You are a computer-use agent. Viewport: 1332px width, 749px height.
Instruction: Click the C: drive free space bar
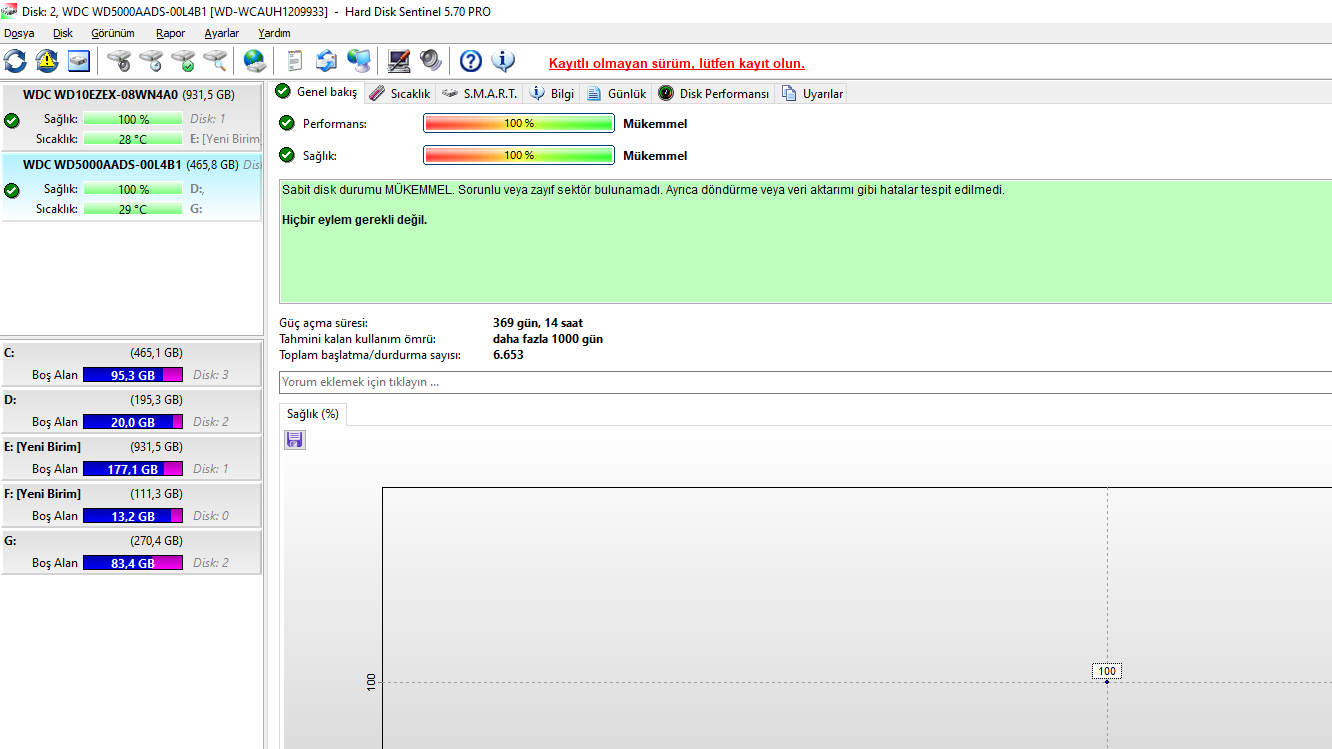133,375
